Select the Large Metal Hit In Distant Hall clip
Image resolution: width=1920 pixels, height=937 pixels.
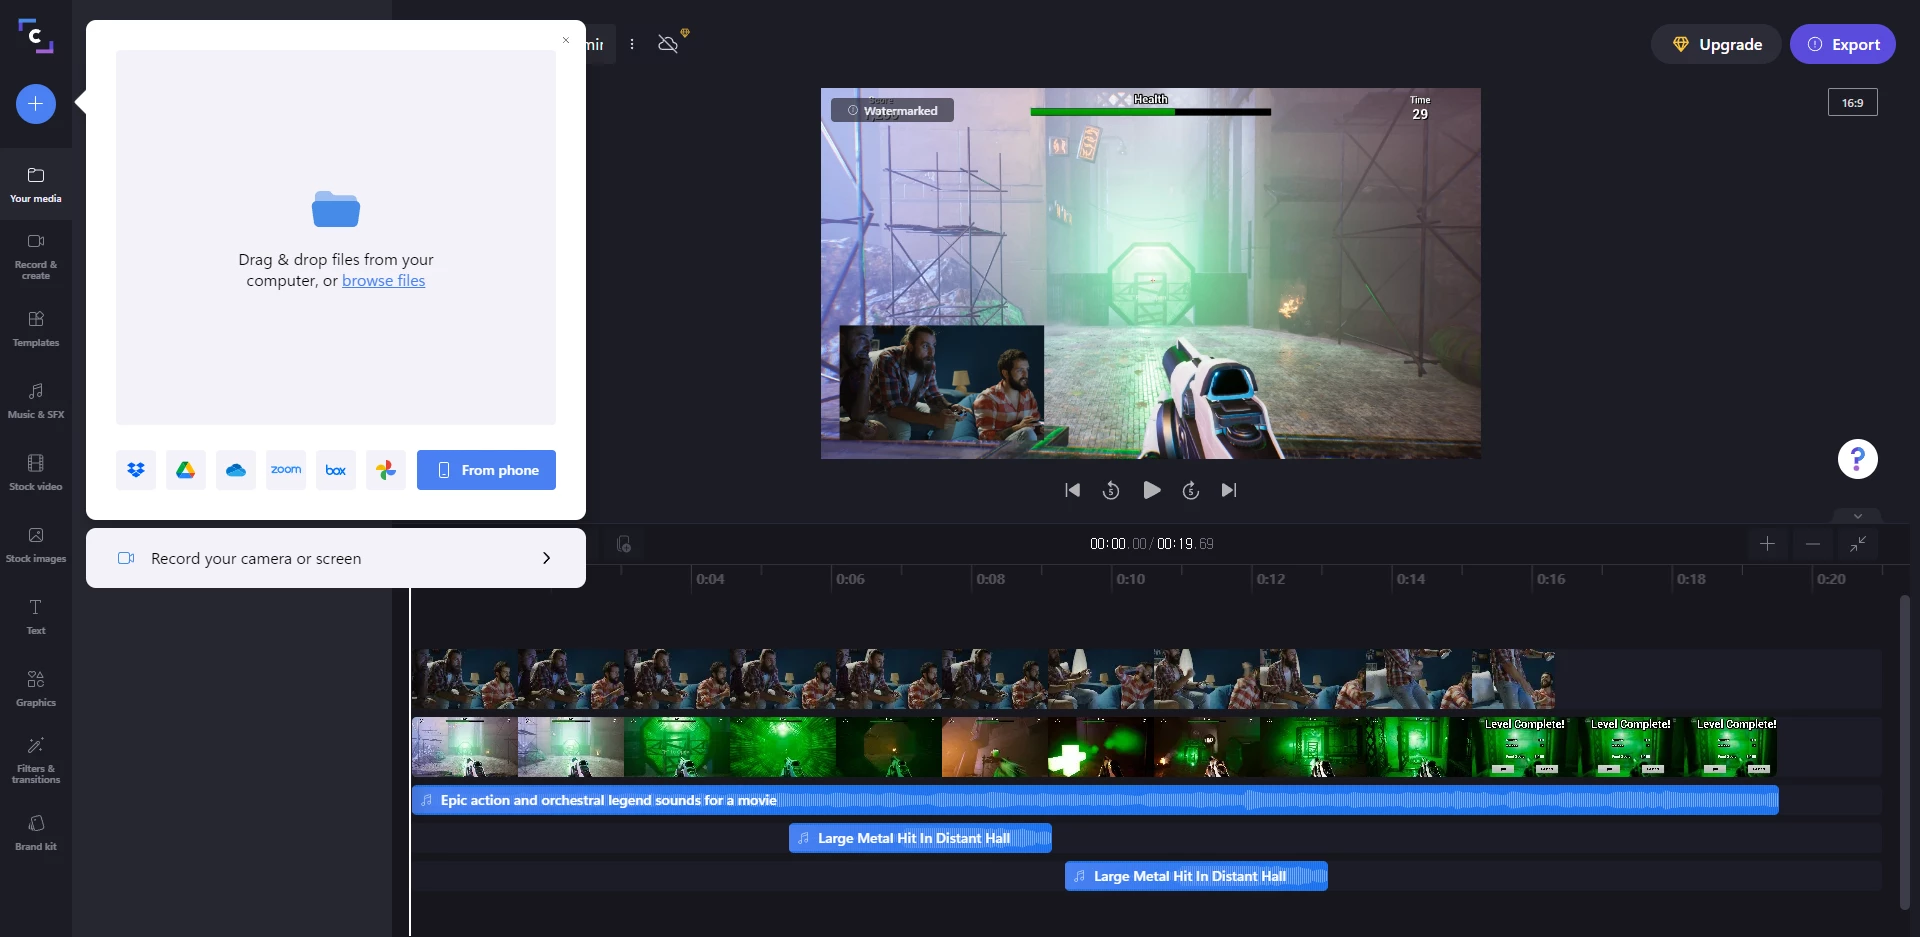pyautogui.click(x=919, y=838)
